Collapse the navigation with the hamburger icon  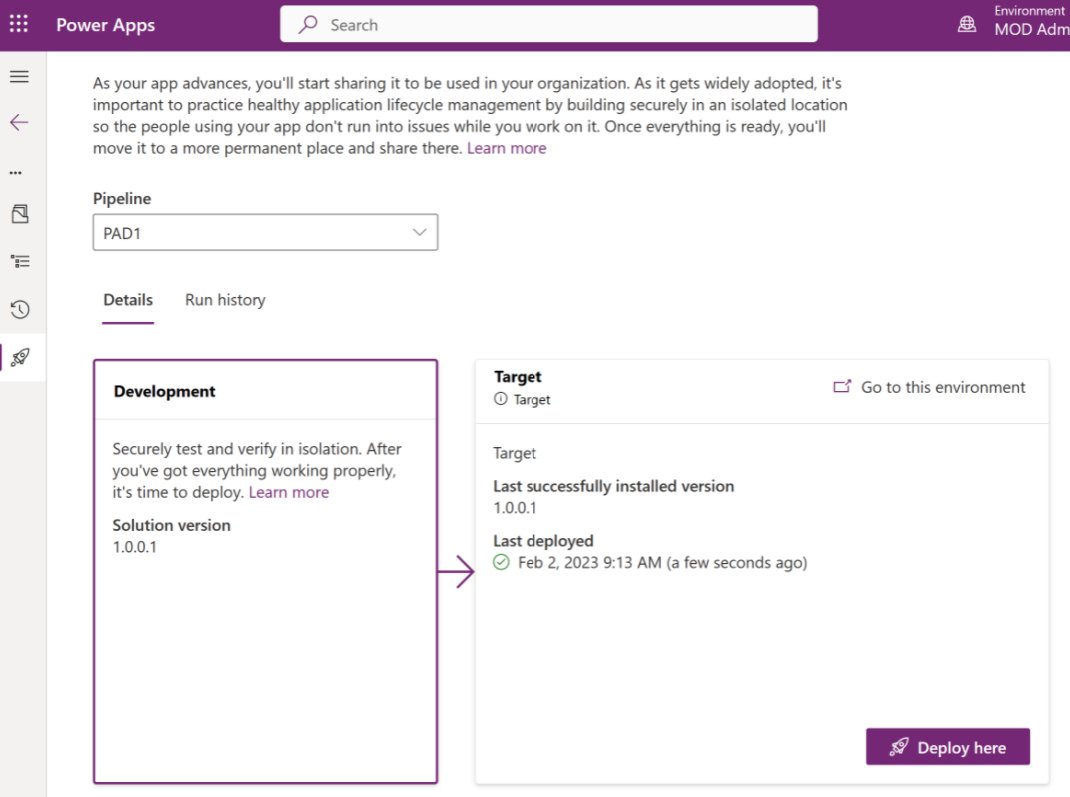(21, 76)
